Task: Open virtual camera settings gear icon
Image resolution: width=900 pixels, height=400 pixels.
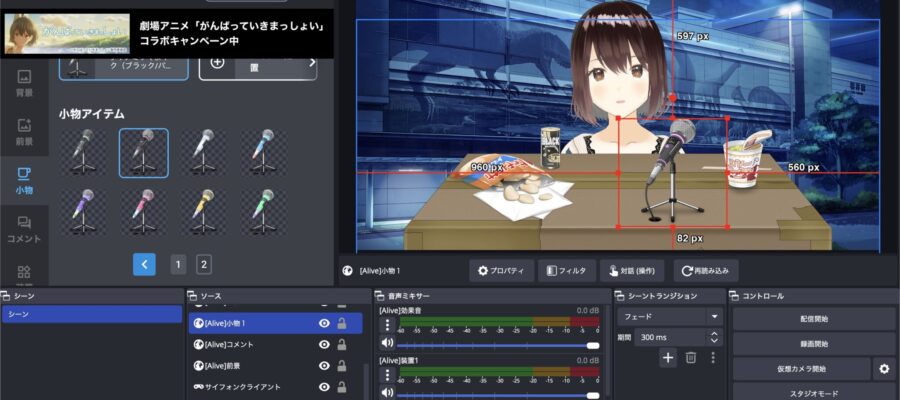Action: pyautogui.click(x=883, y=369)
